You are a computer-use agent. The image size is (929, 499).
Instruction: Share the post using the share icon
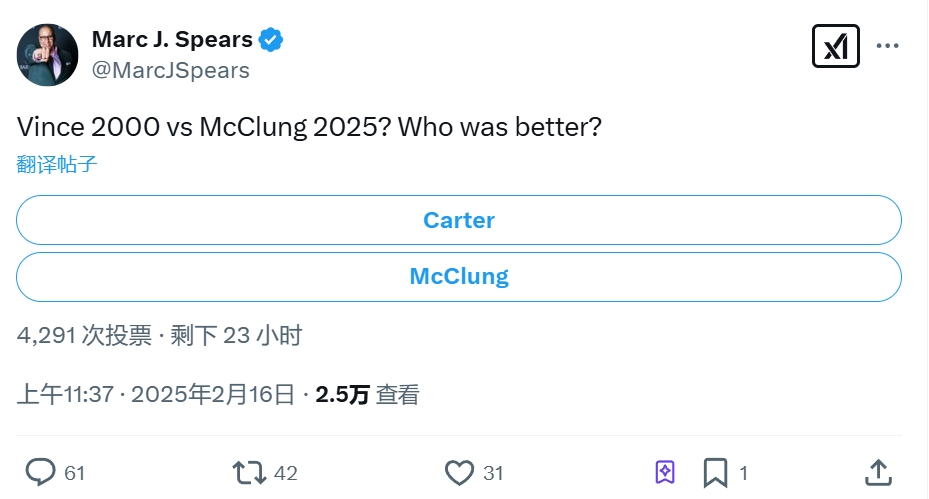[878, 472]
